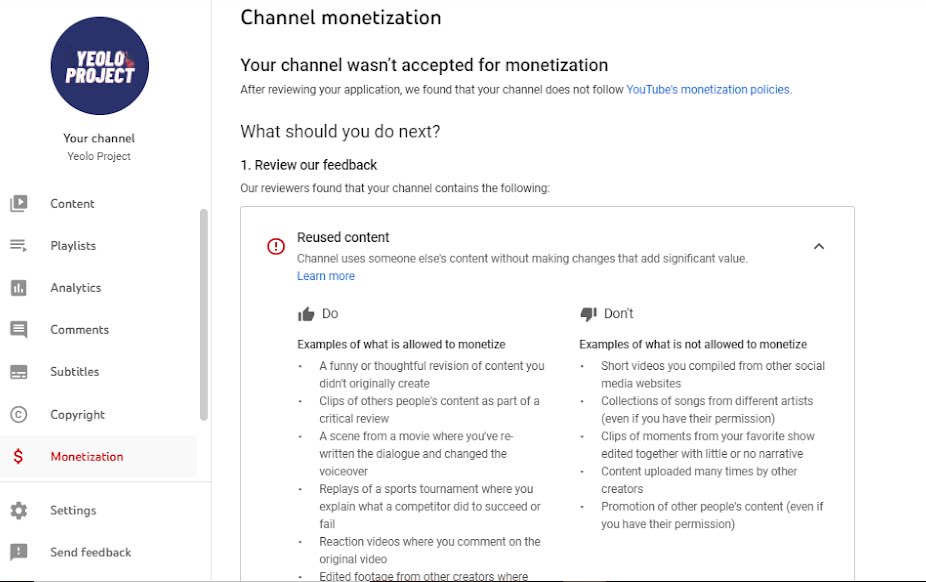Screen dimensions: 926x582
Task: Select the Subtitles icon in sidebar
Action: click(18, 372)
